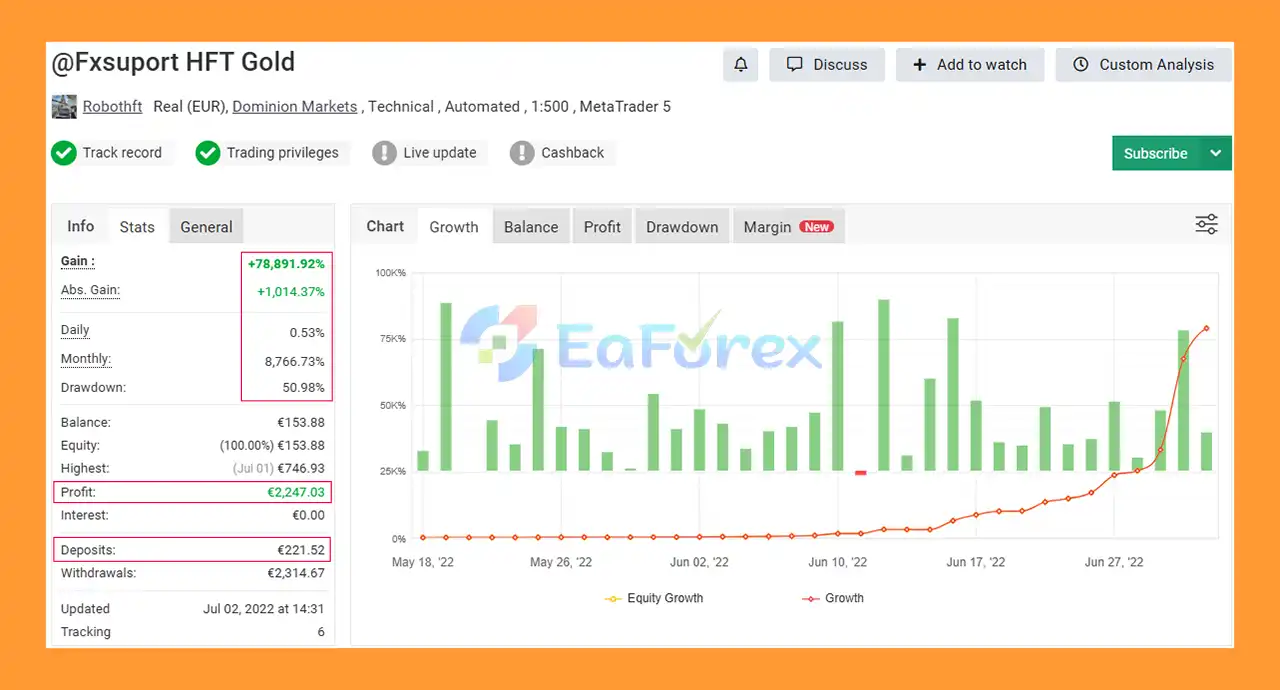Open Custom Analysis
The height and width of the screenshot is (690, 1280).
1144,65
